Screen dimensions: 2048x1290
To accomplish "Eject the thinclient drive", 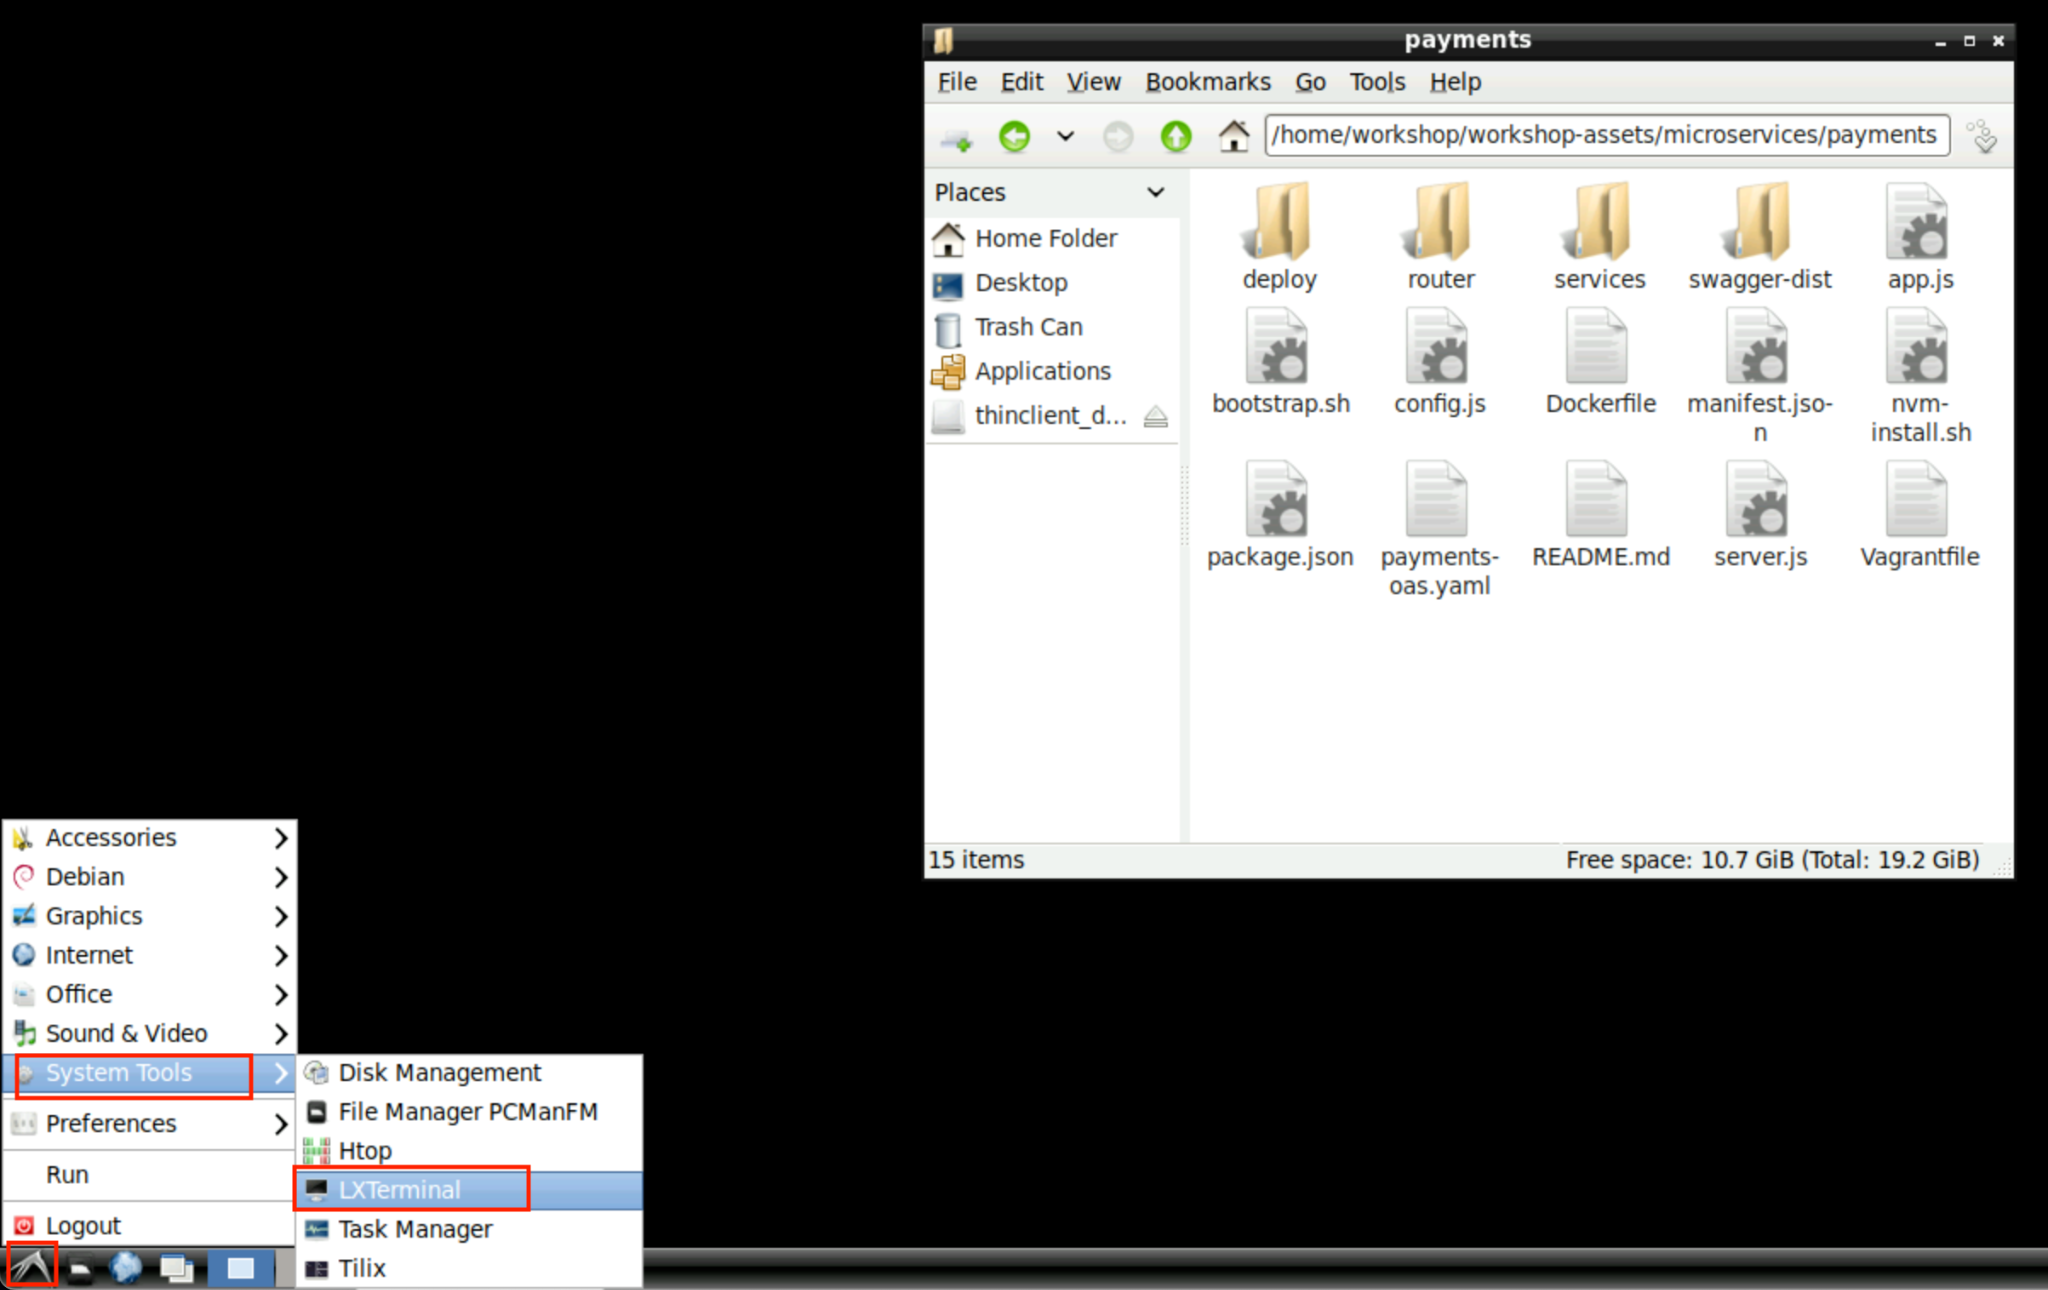I will pos(1156,416).
